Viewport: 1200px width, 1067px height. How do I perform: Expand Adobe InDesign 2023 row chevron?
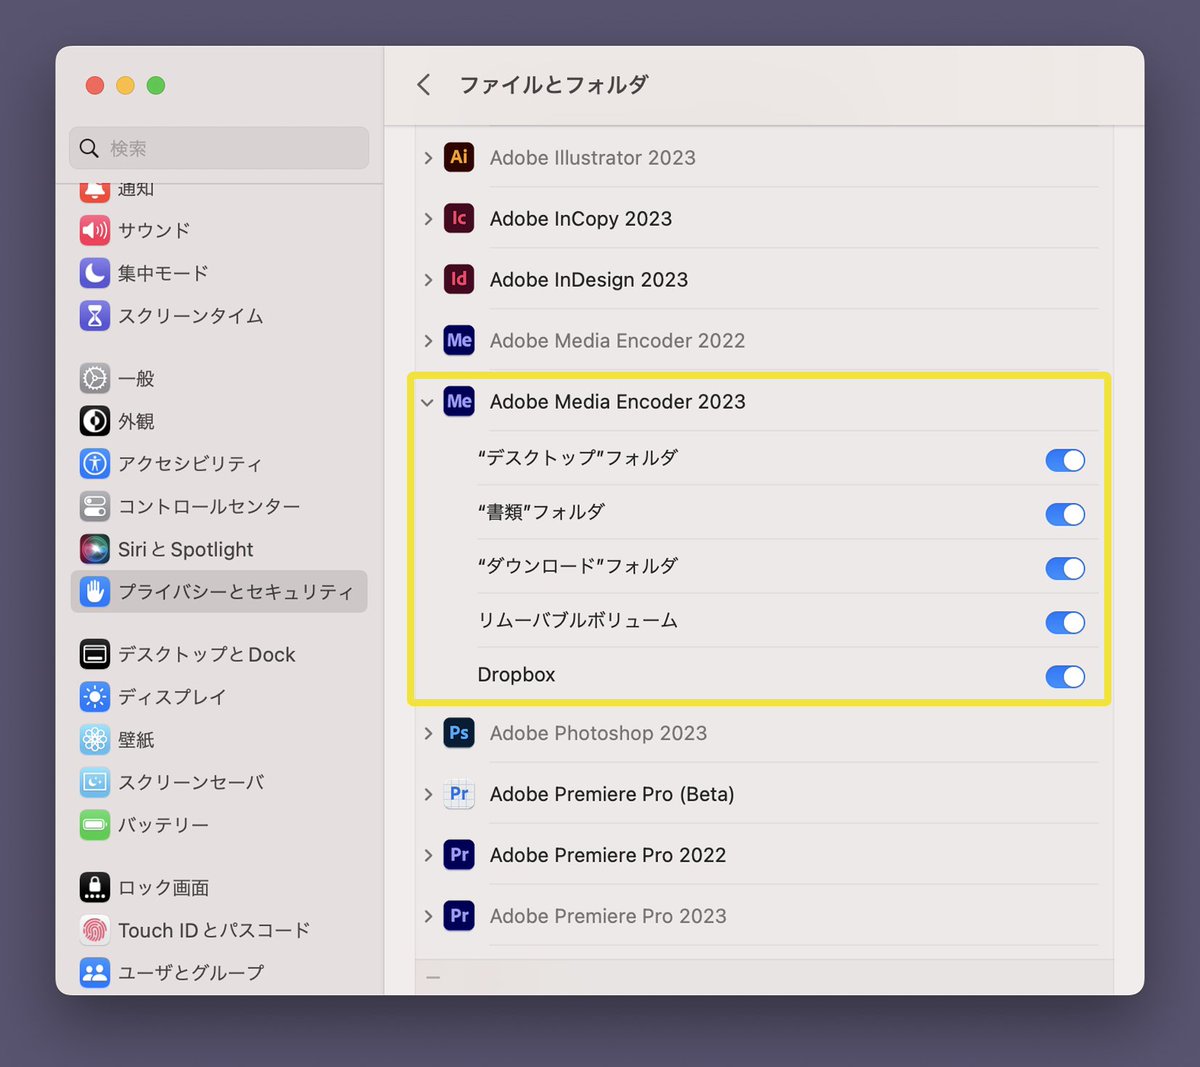(x=428, y=280)
